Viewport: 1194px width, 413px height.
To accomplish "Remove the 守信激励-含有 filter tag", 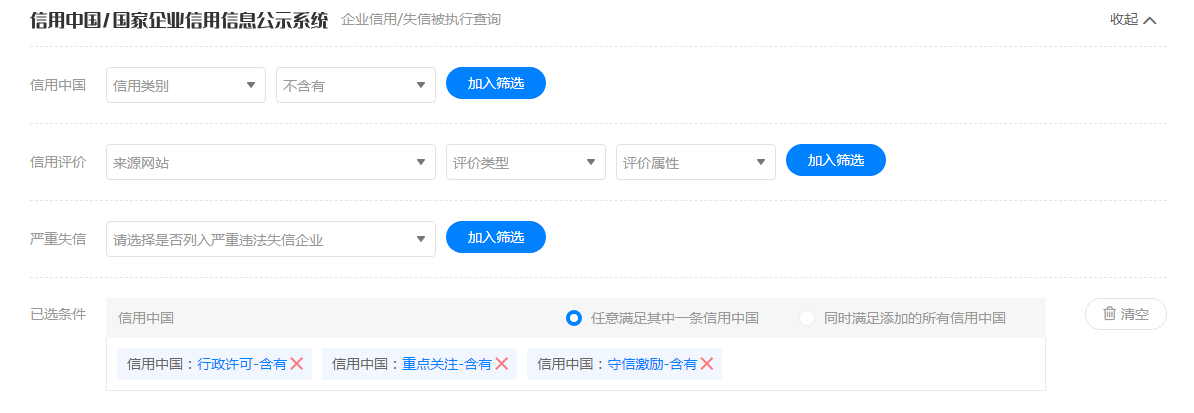I will (707, 364).
